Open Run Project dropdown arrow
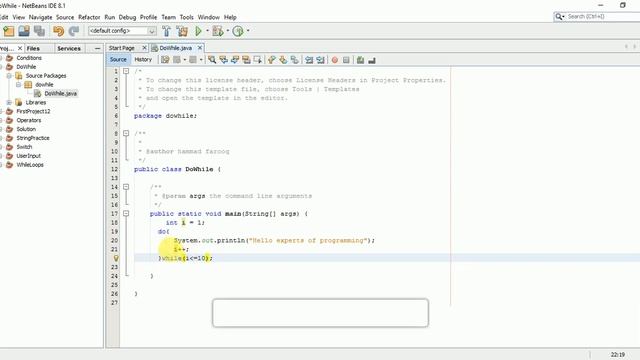Viewport: 640px width, 360px height. [207, 31]
